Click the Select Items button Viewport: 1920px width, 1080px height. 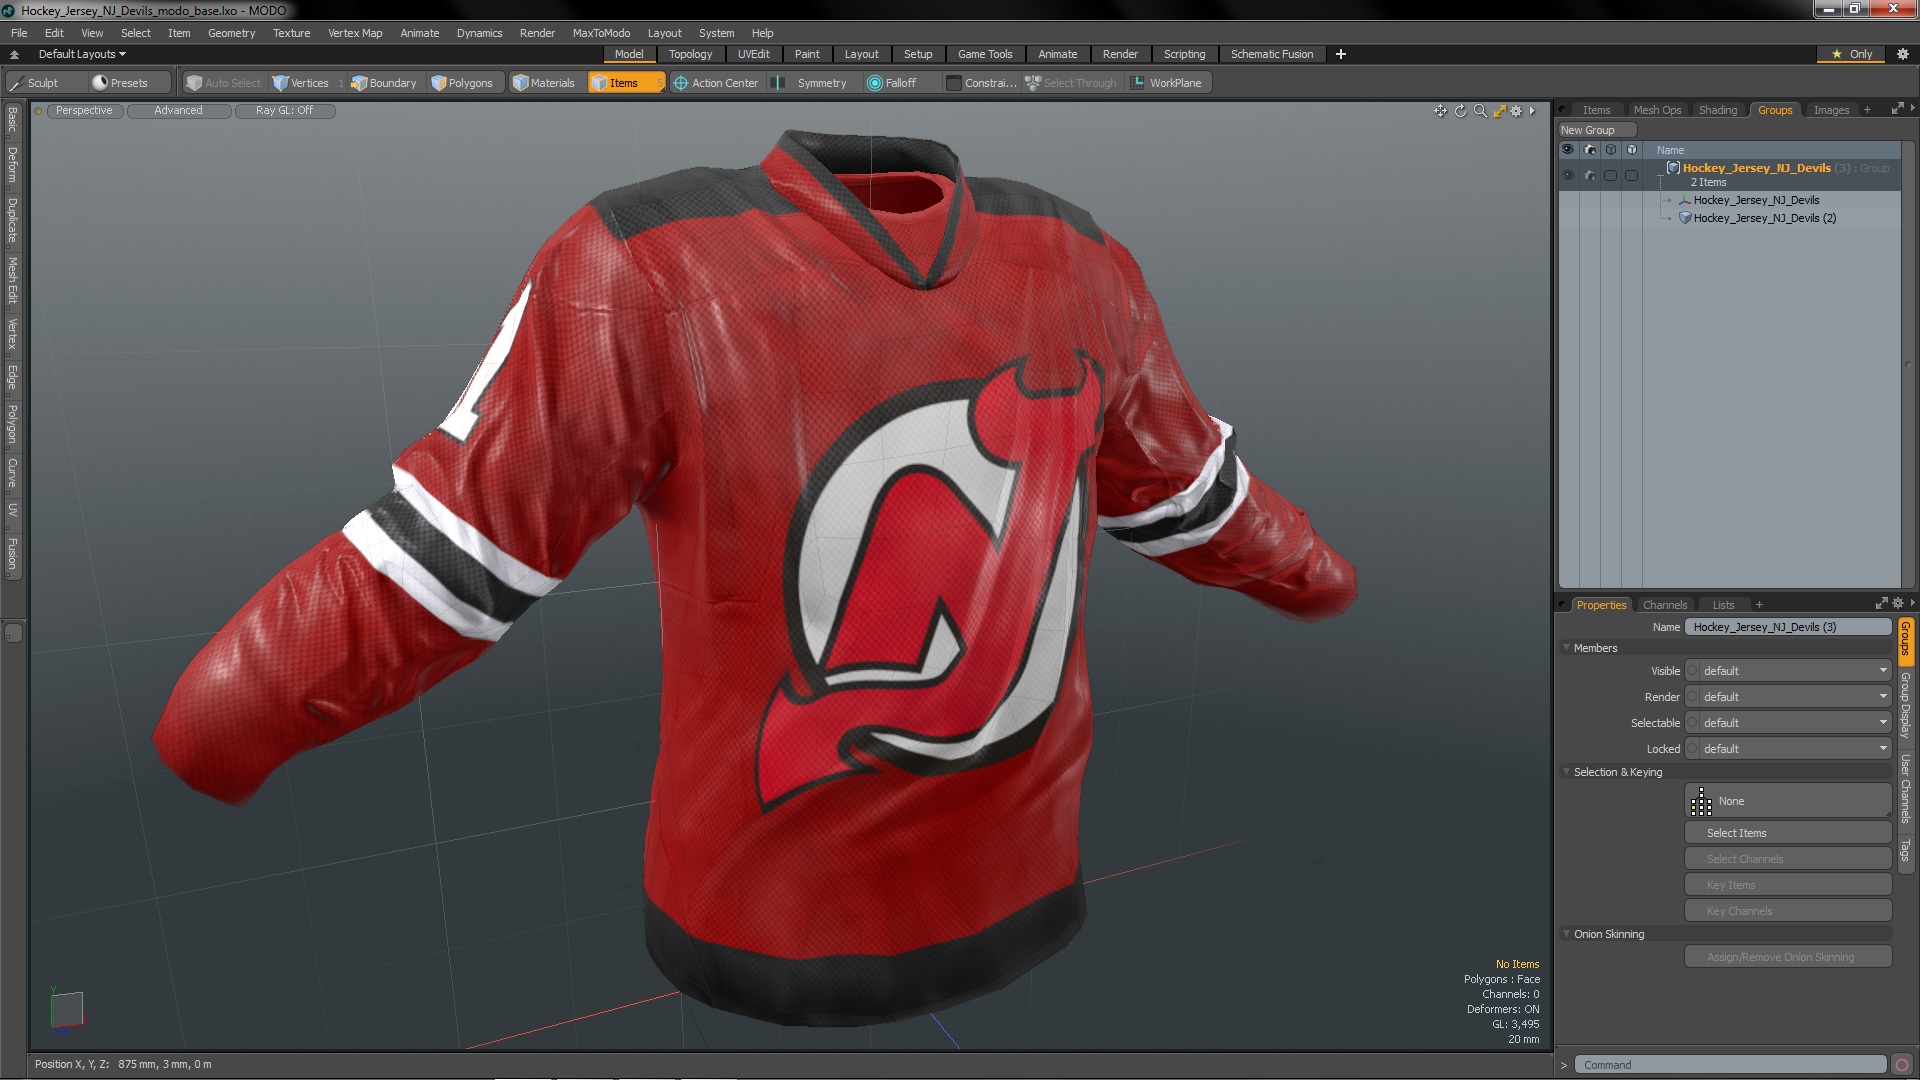[1788, 833]
